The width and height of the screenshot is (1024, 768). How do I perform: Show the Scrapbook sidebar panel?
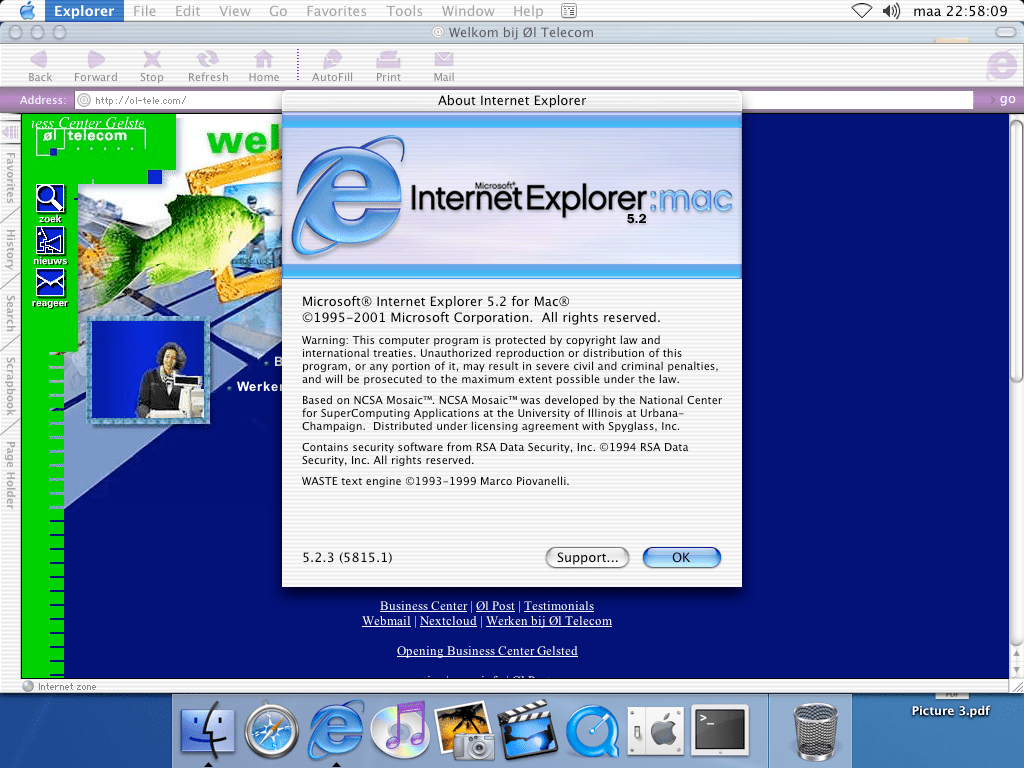10,386
